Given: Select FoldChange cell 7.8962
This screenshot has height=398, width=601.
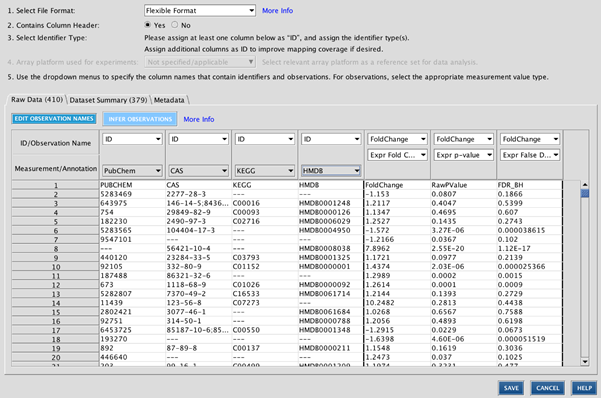Looking at the screenshot, I should point(397,248).
